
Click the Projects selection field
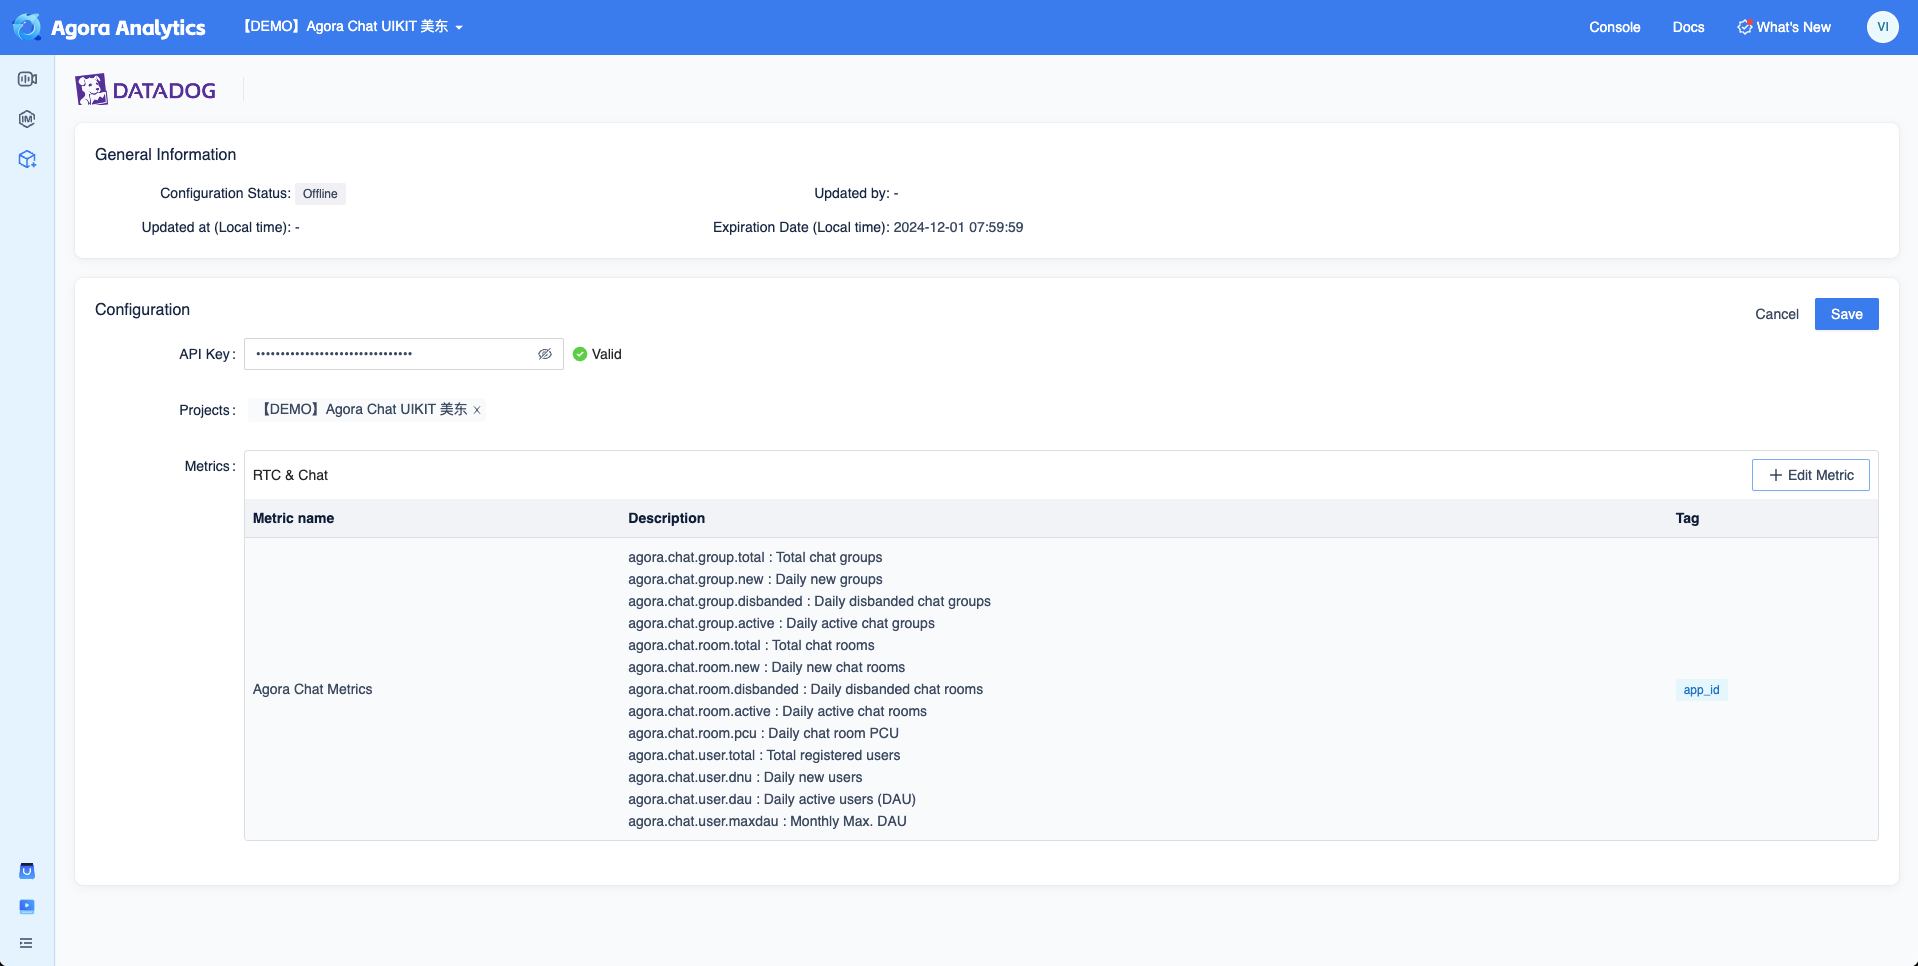[366, 410]
